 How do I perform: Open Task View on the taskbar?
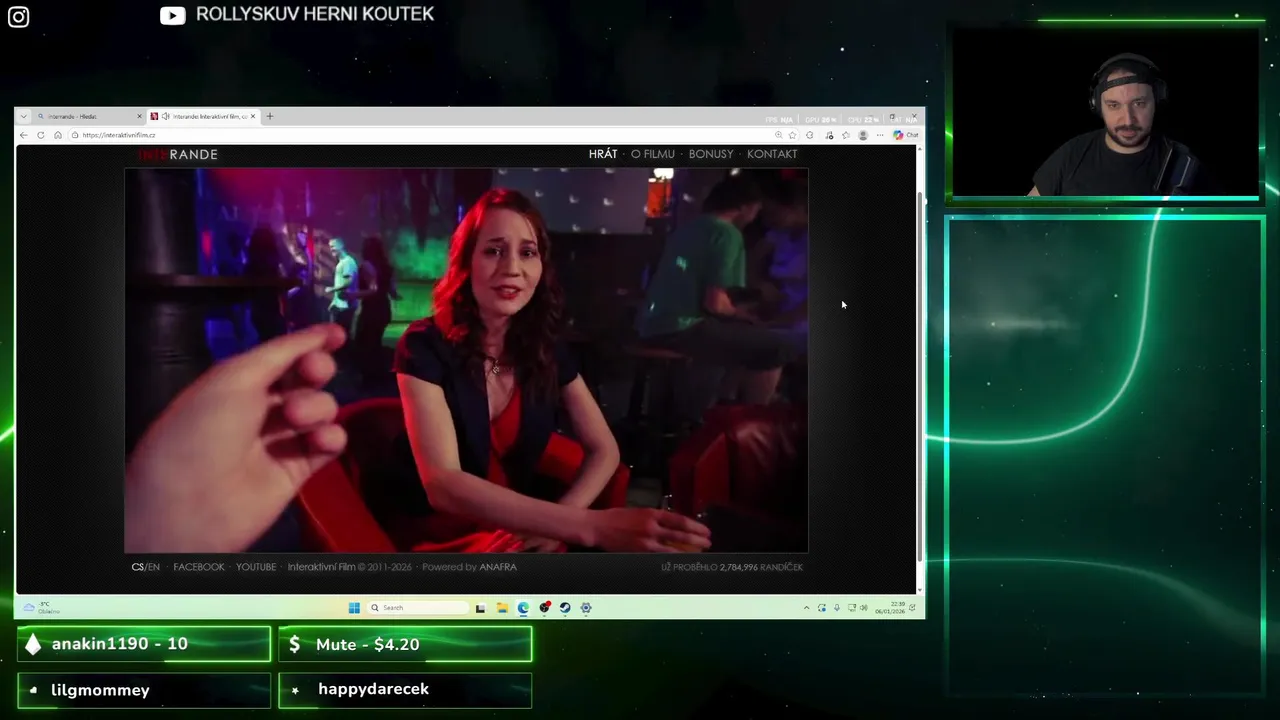(x=480, y=608)
